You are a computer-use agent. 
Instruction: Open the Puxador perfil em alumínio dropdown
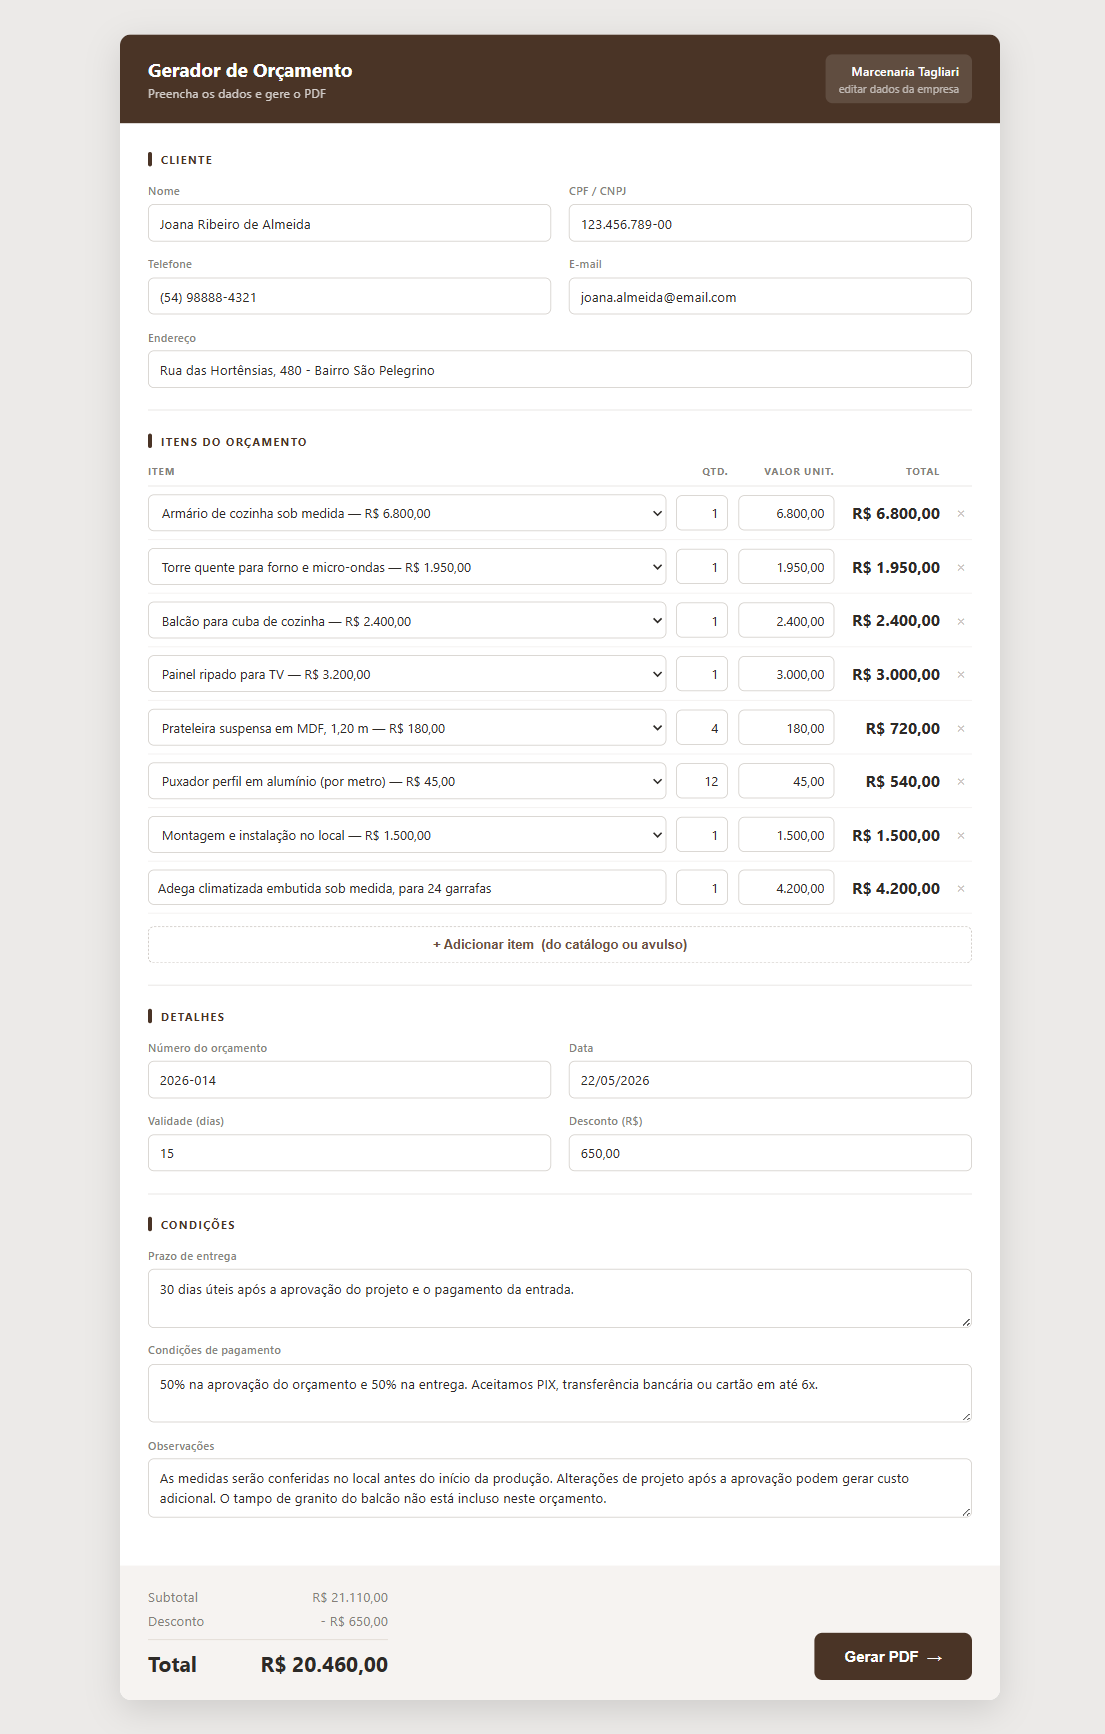407,781
